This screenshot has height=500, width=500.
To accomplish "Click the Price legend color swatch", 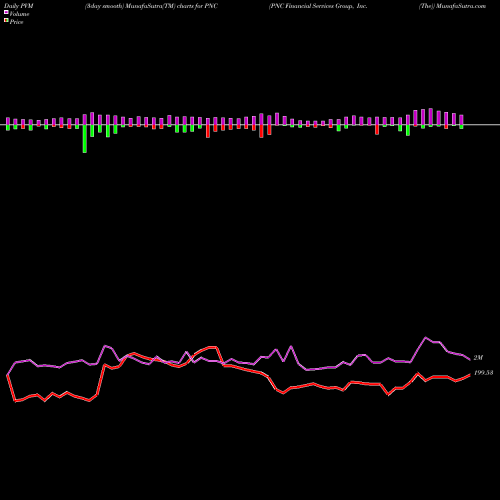I will tap(6, 21).
